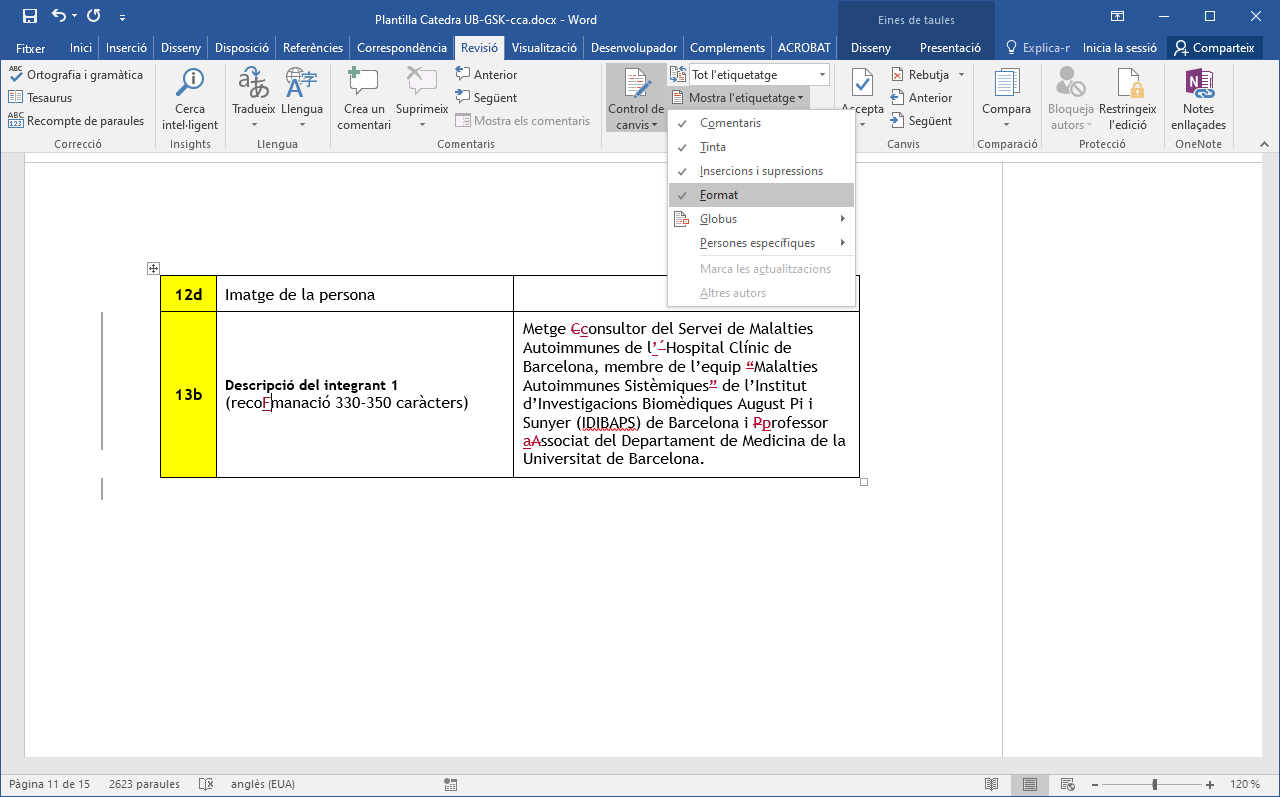Click the Comparteix button

[x=1215, y=48]
